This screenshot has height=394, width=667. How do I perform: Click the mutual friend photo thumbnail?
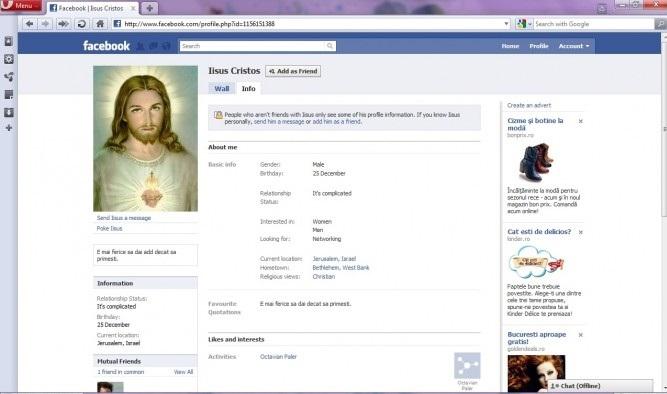[x=110, y=387]
